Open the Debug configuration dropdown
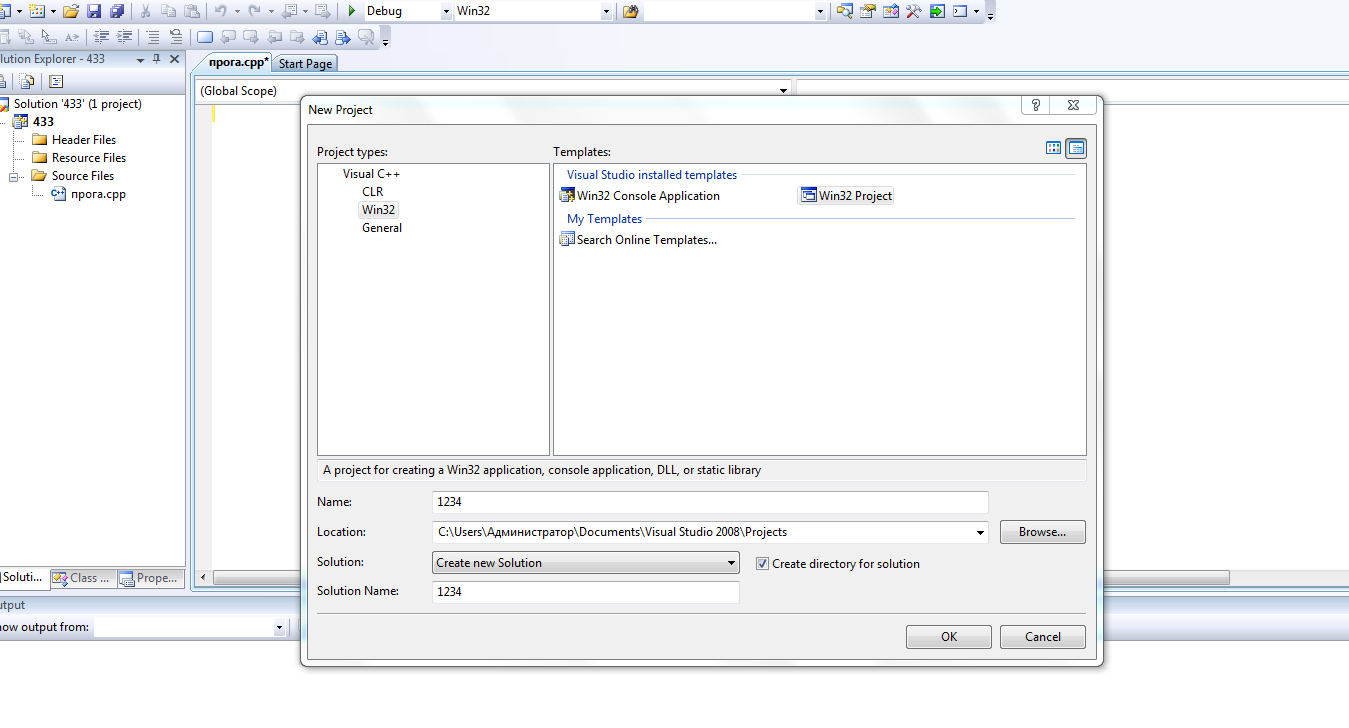The width and height of the screenshot is (1349, 728). pos(445,11)
